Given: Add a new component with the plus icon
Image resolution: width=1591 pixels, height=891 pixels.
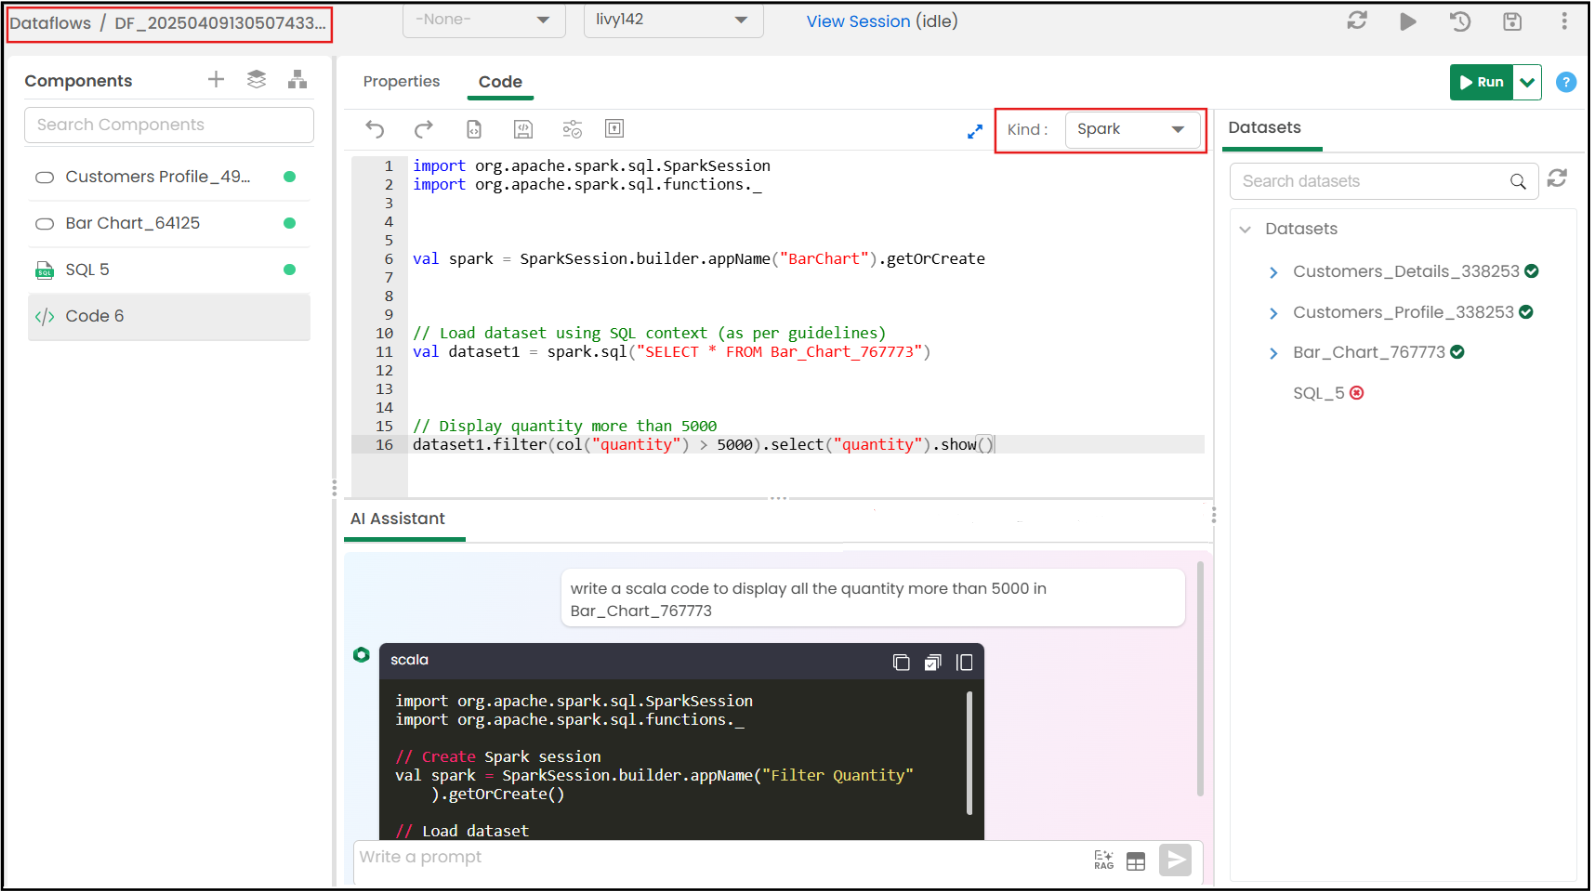Looking at the screenshot, I should 216,79.
